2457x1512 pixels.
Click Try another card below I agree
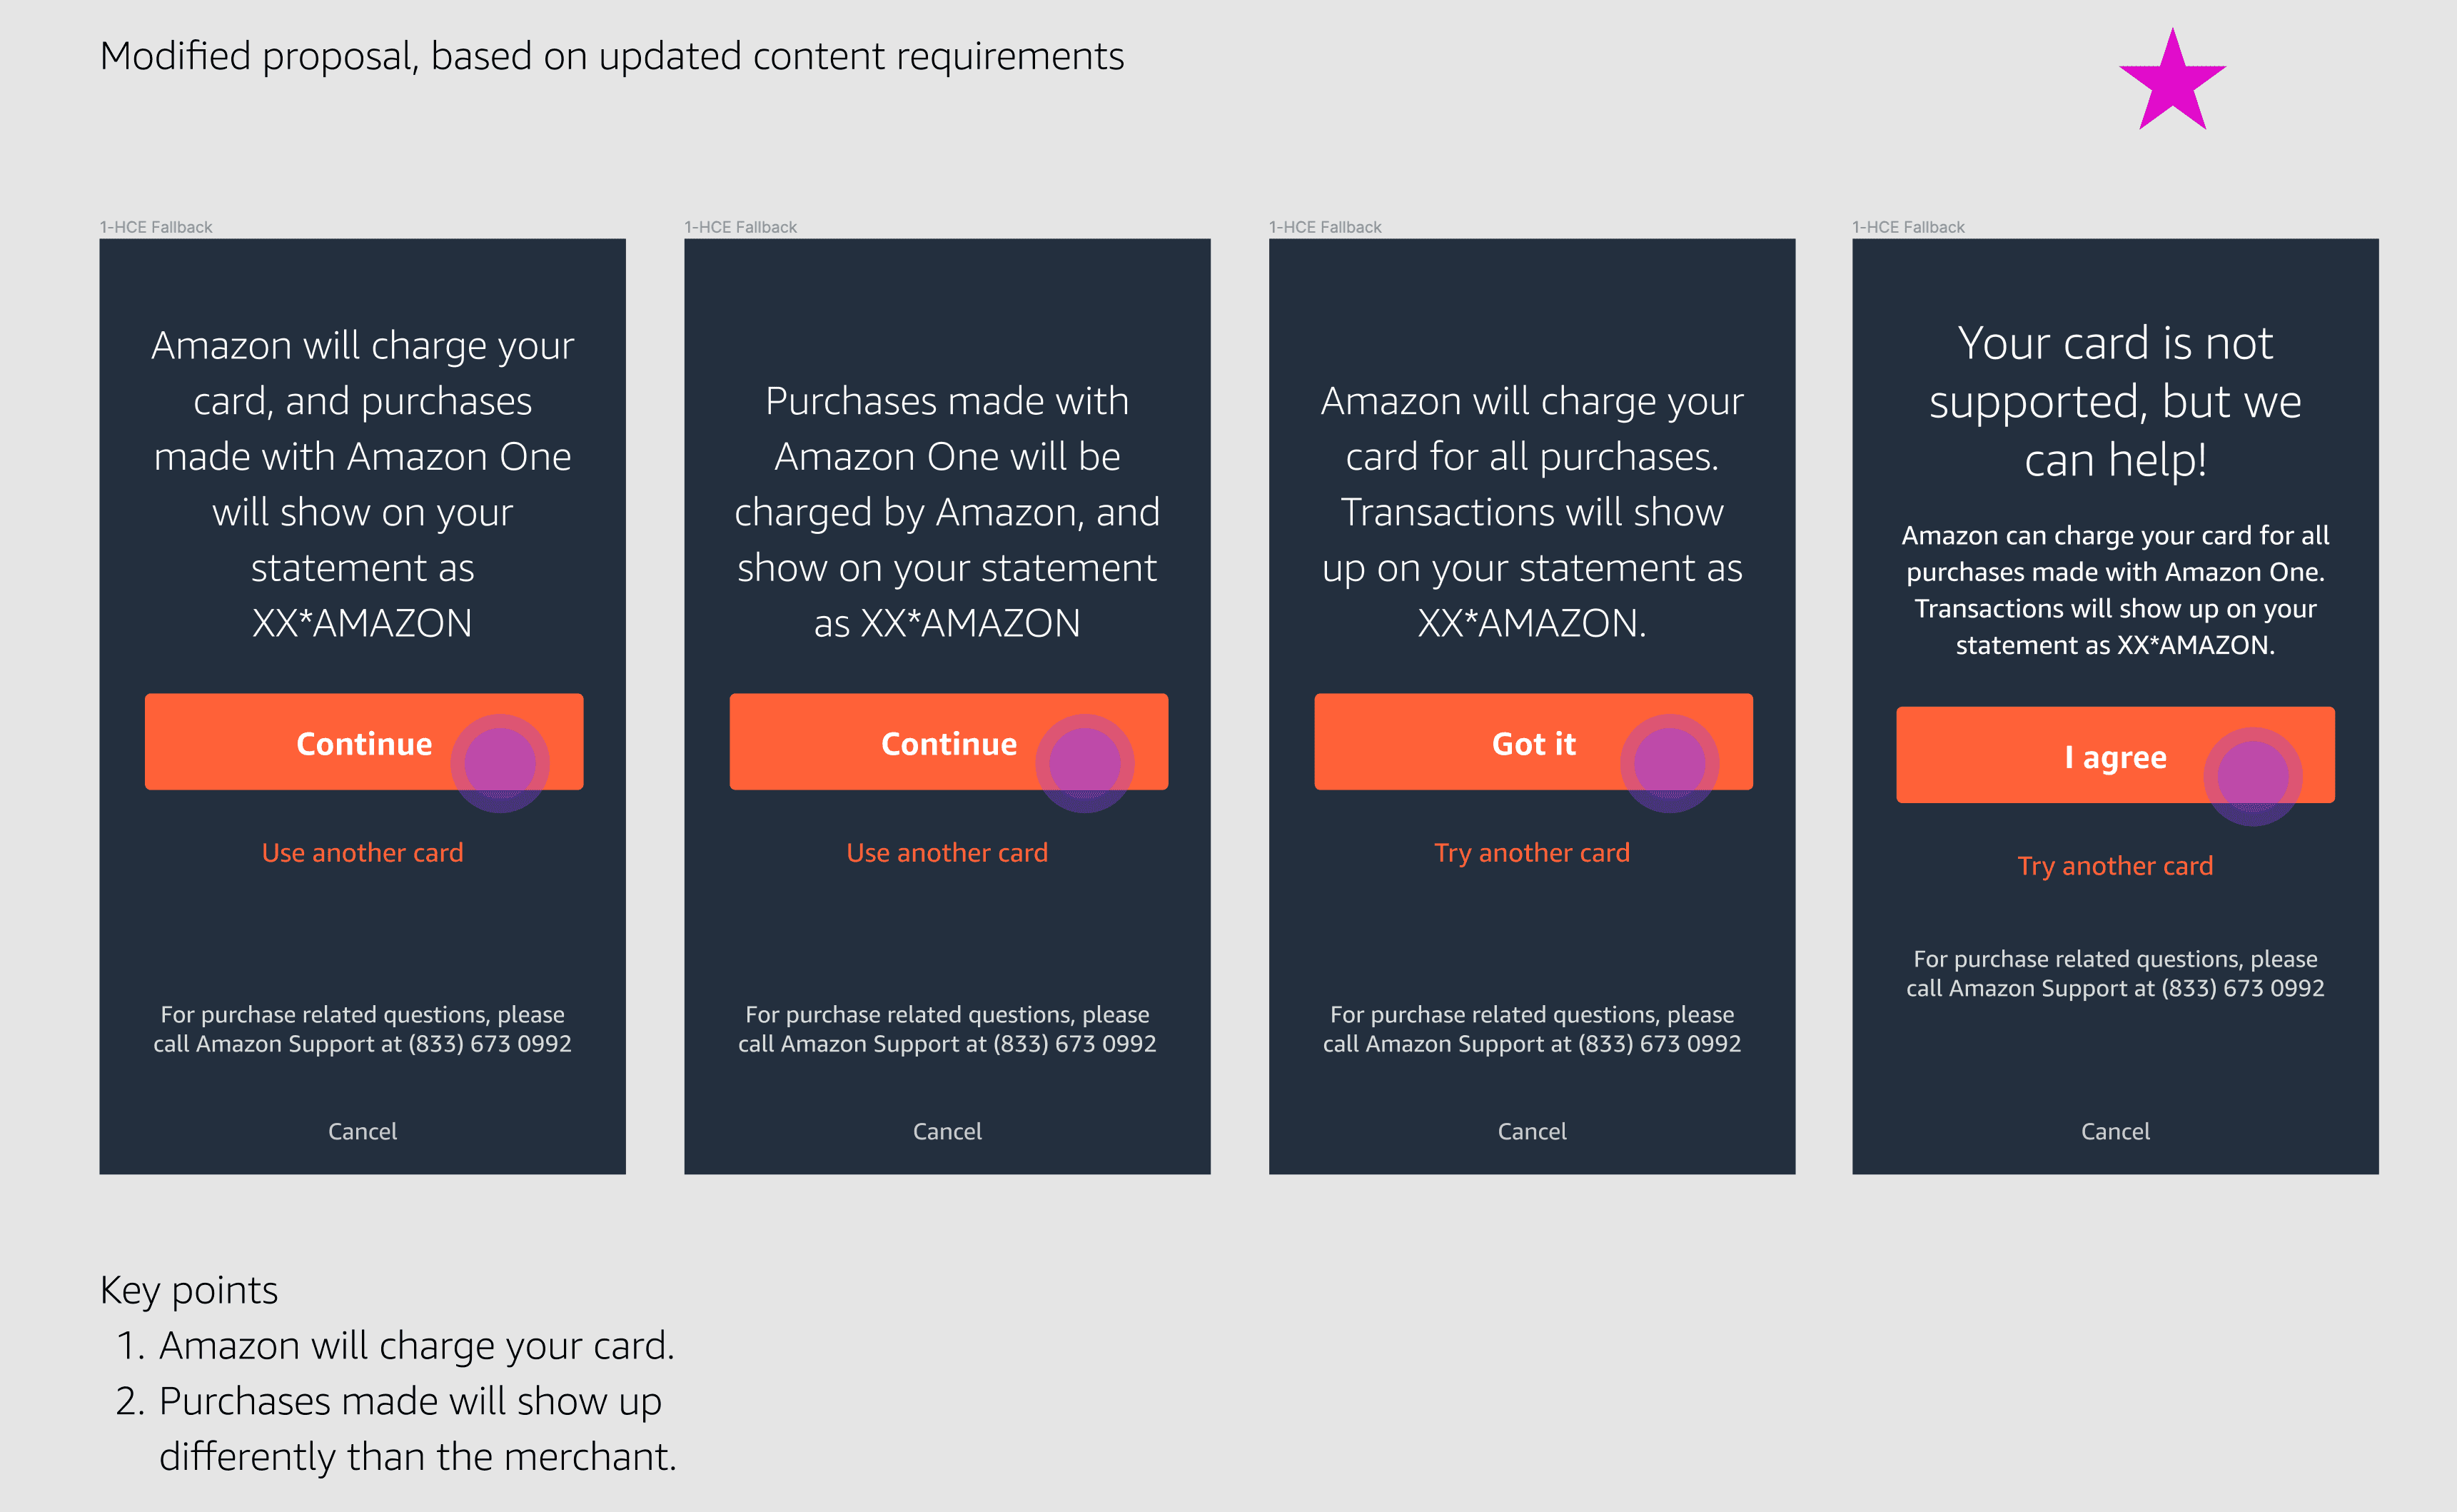pyautogui.click(x=2114, y=865)
